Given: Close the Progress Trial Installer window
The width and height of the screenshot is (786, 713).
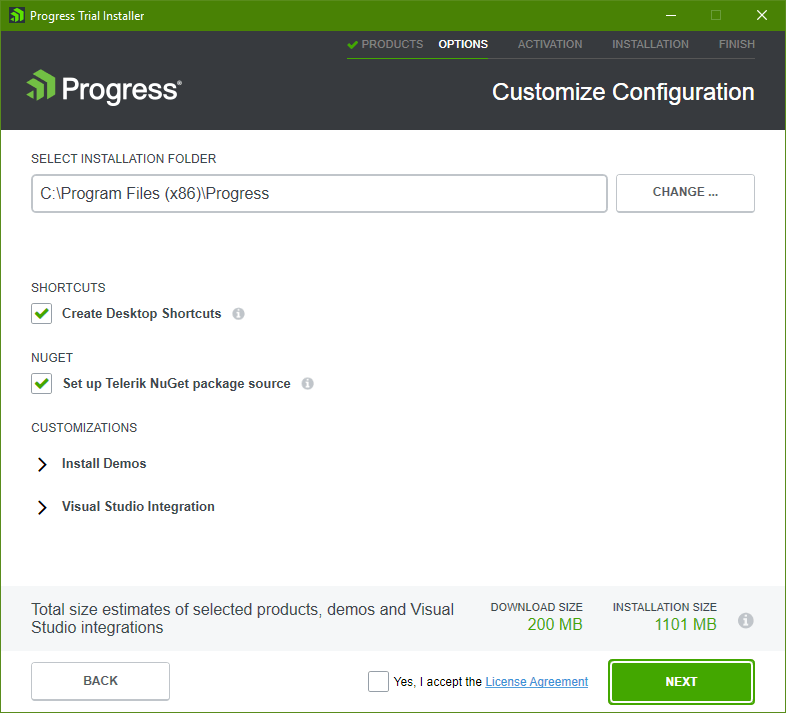Looking at the screenshot, I should pyautogui.click(x=762, y=16).
